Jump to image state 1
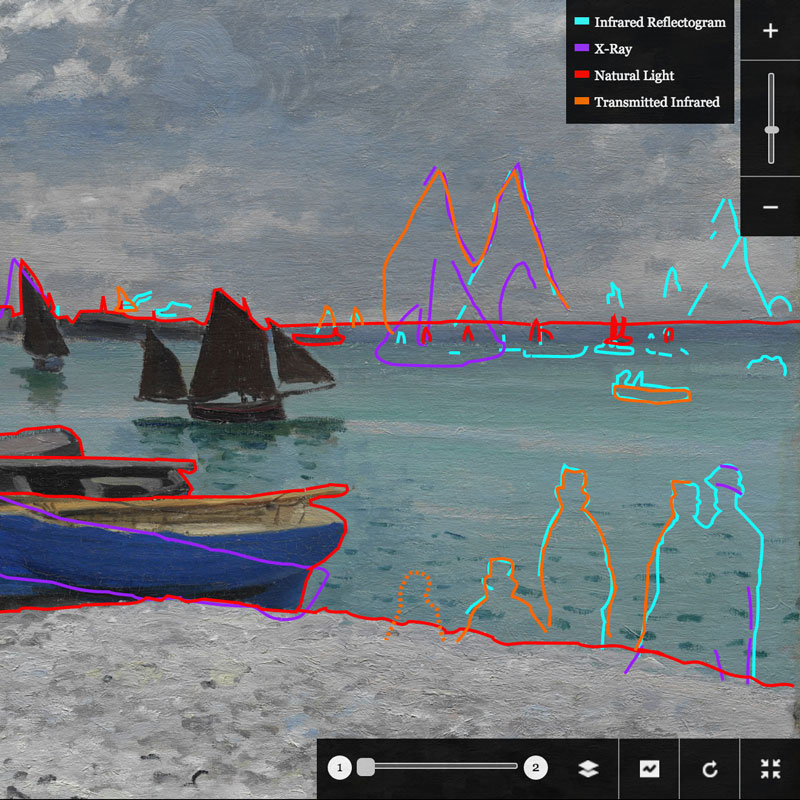800x800 pixels. click(339, 767)
